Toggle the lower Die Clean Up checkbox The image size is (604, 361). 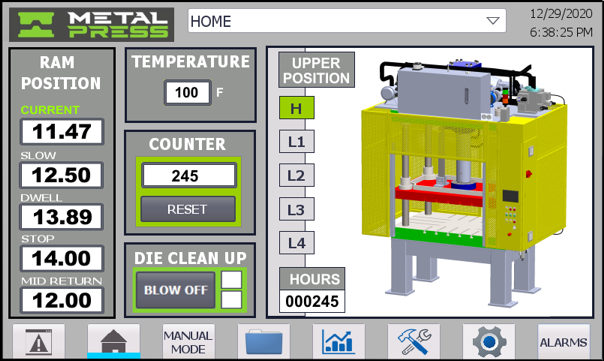click(x=232, y=300)
